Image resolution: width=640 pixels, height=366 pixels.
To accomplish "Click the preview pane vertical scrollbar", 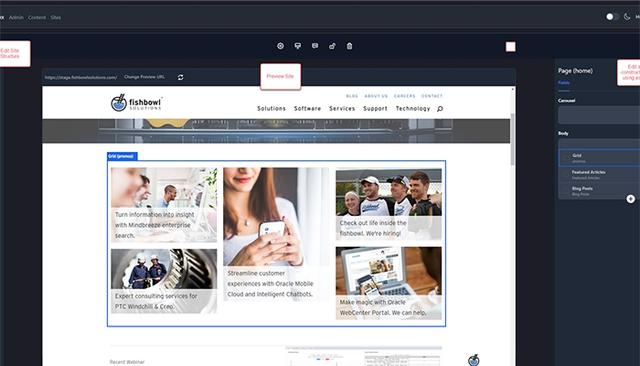I will coord(513,139).
